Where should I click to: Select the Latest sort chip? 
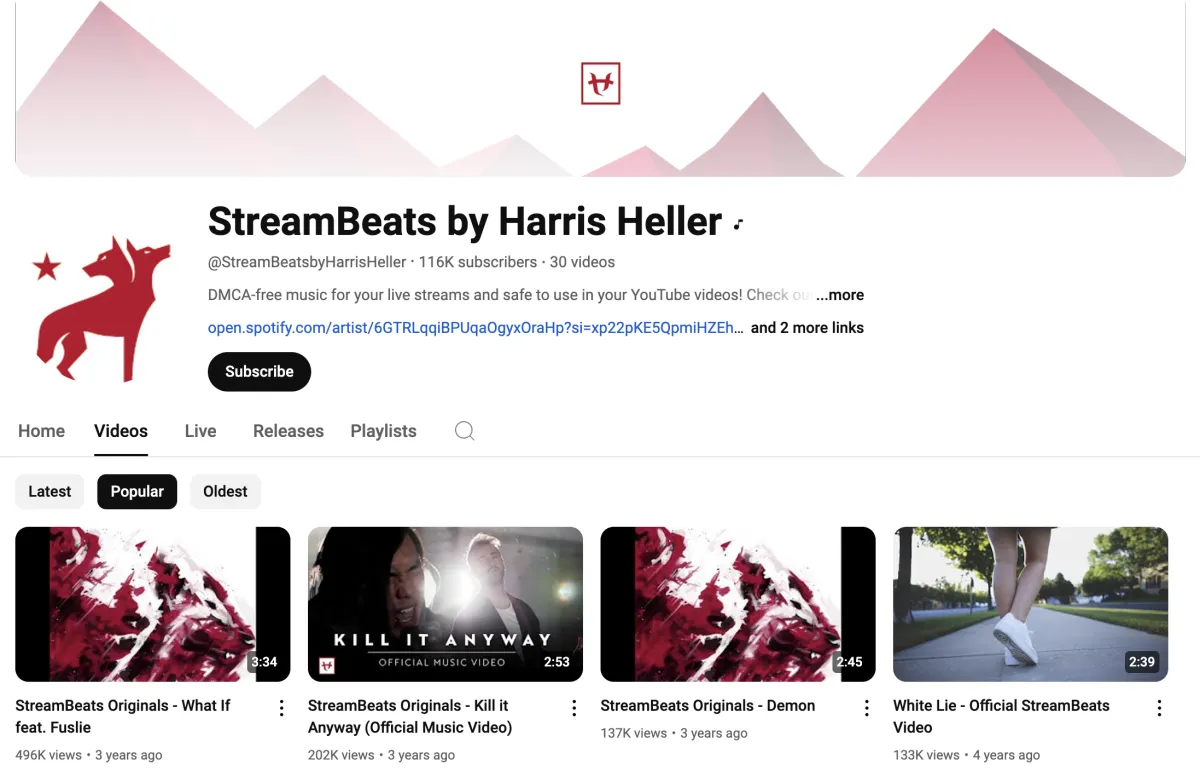click(50, 491)
